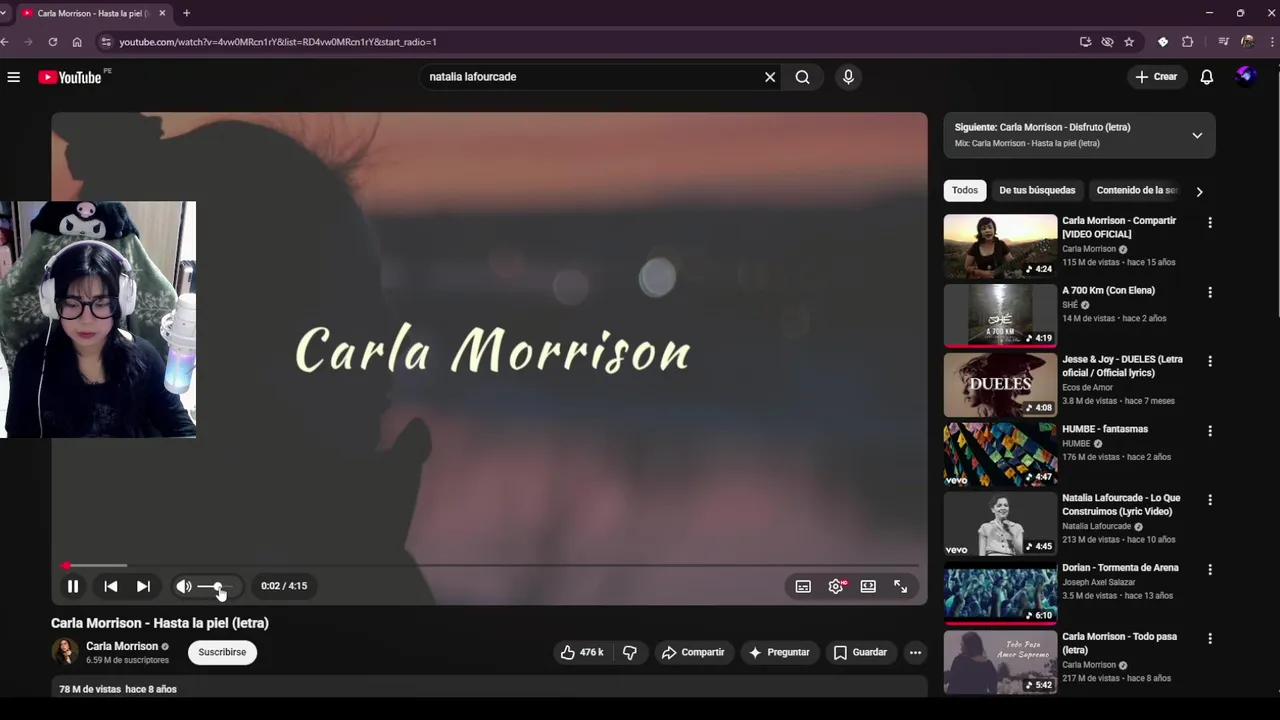Open options menu for Lo Que Construimos
This screenshot has height=720, width=1280.
click(1210, 500)
